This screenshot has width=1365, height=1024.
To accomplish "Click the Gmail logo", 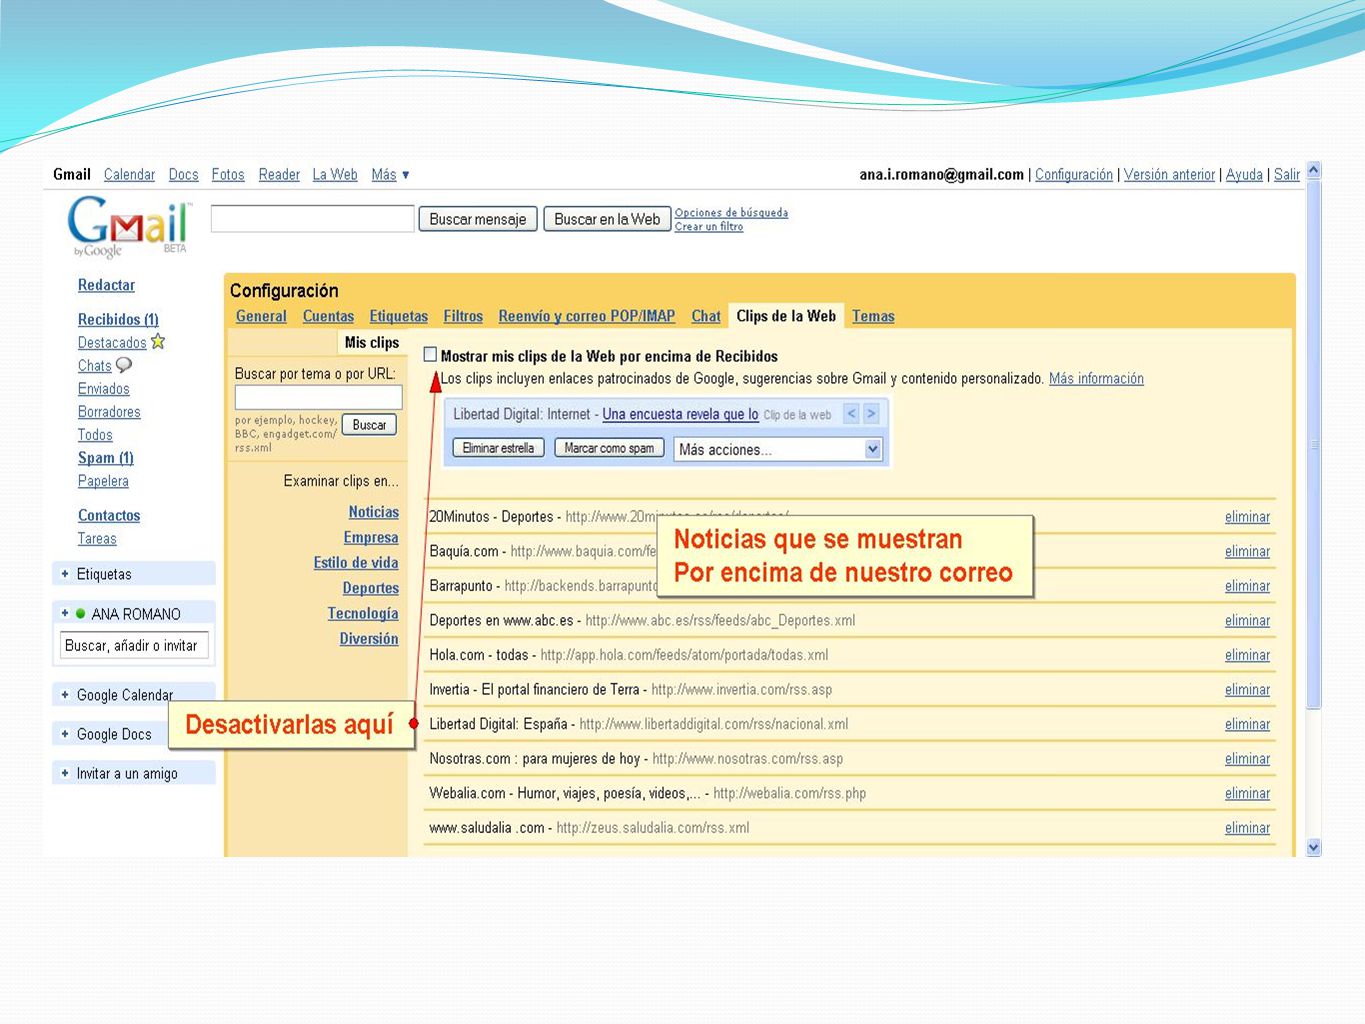I will (x=129, y=226).
